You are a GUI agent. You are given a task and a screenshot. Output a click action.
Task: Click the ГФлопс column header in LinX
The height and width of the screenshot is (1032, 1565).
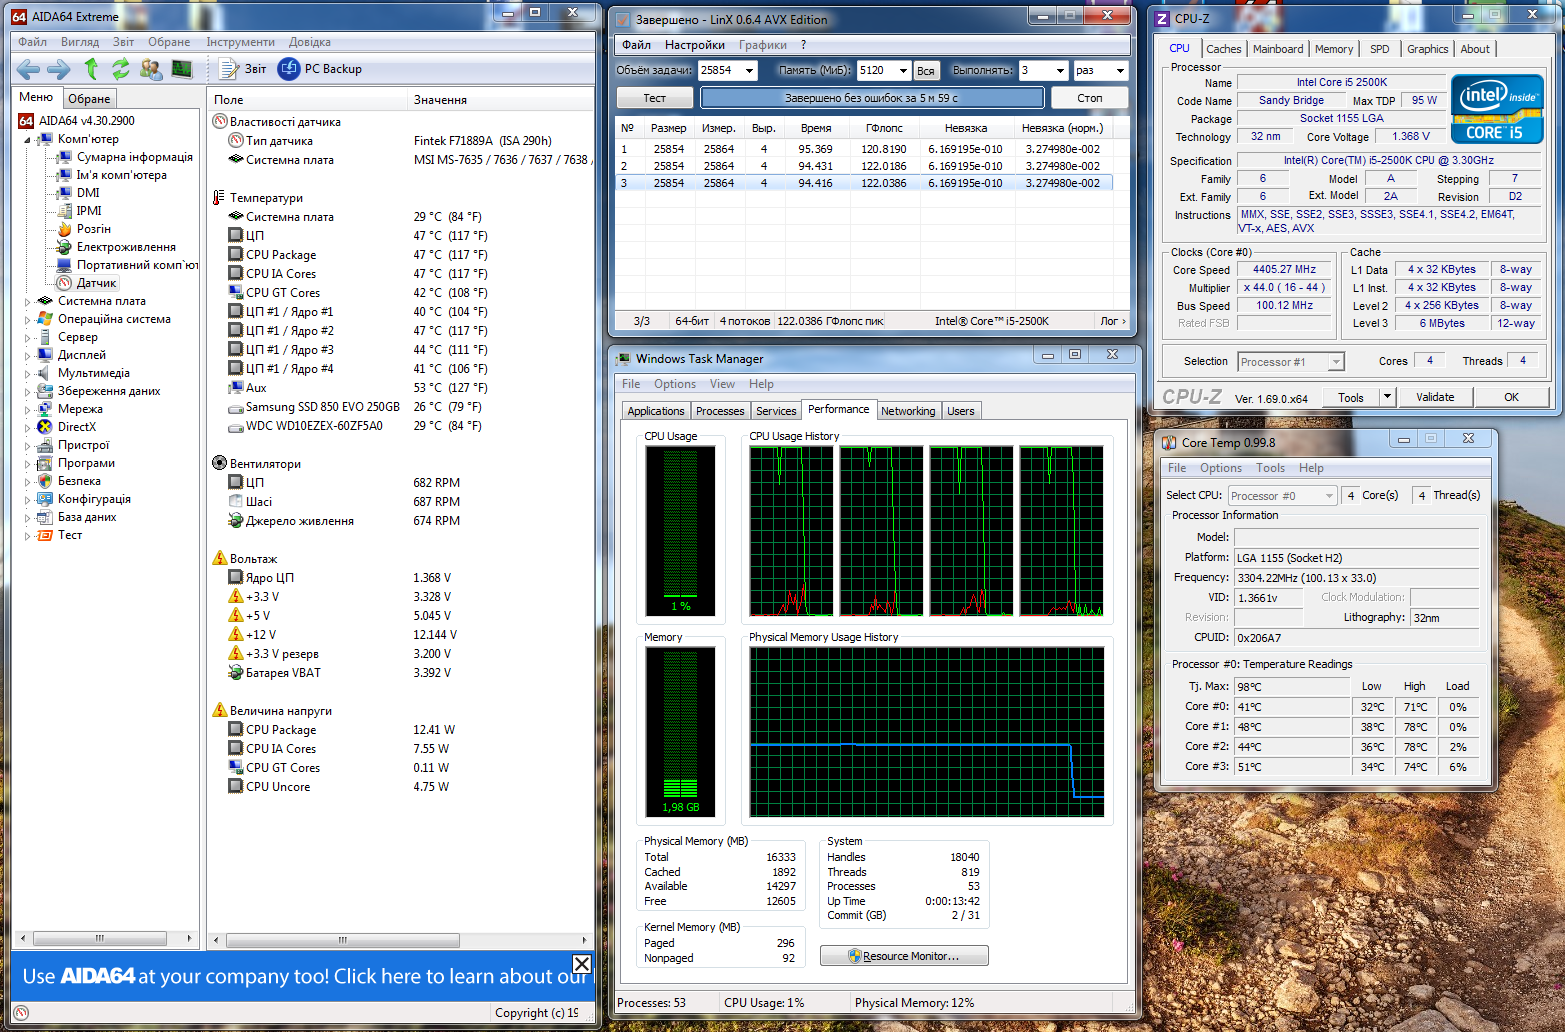[884, 128]
